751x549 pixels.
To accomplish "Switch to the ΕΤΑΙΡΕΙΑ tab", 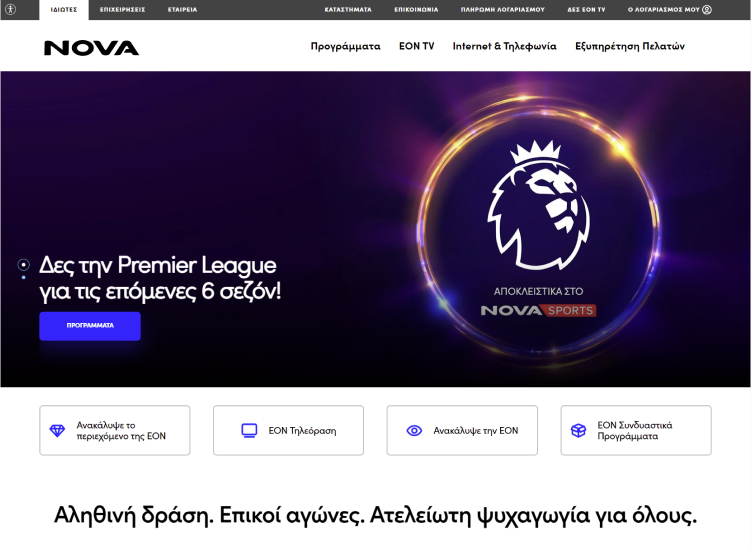I will (182, 10).
